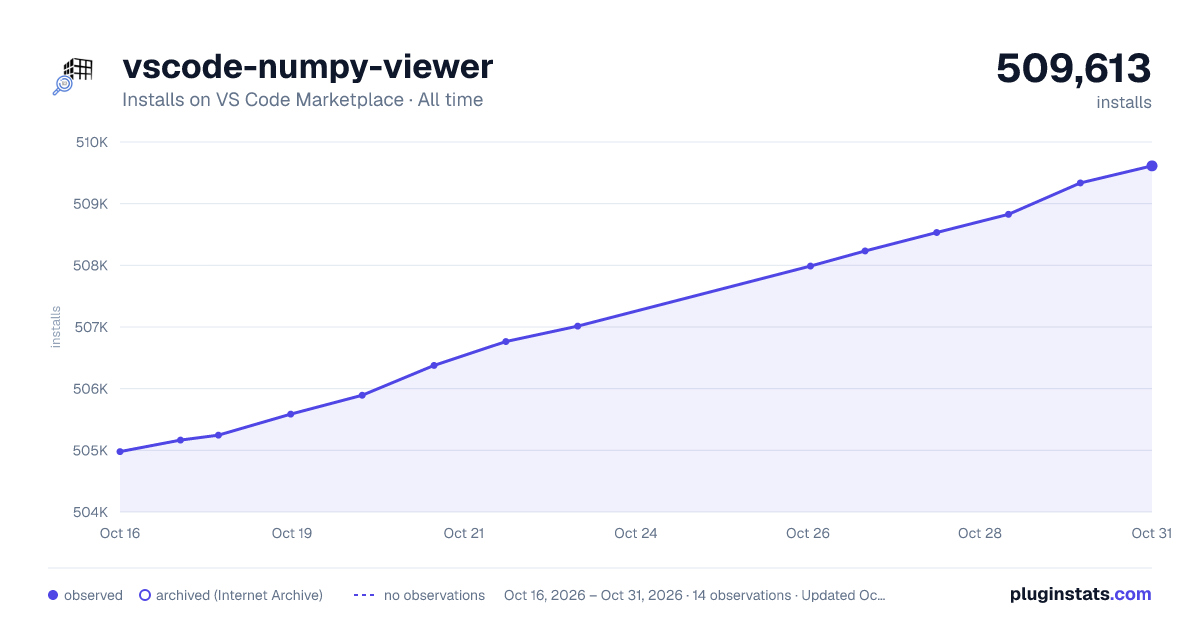Image resolution: width=1200 pixels, height=630 pixels.
Task: Click the 506K y-axis label
Action: [x=92, y=389]
